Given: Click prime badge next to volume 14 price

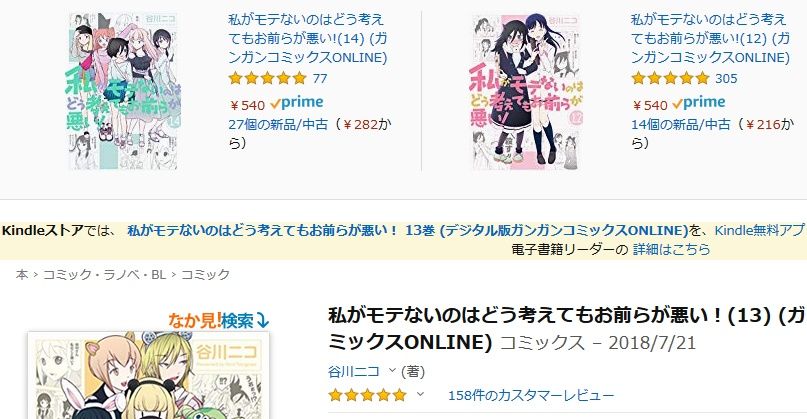Looking at the screenshot, I should pos(297,103).
